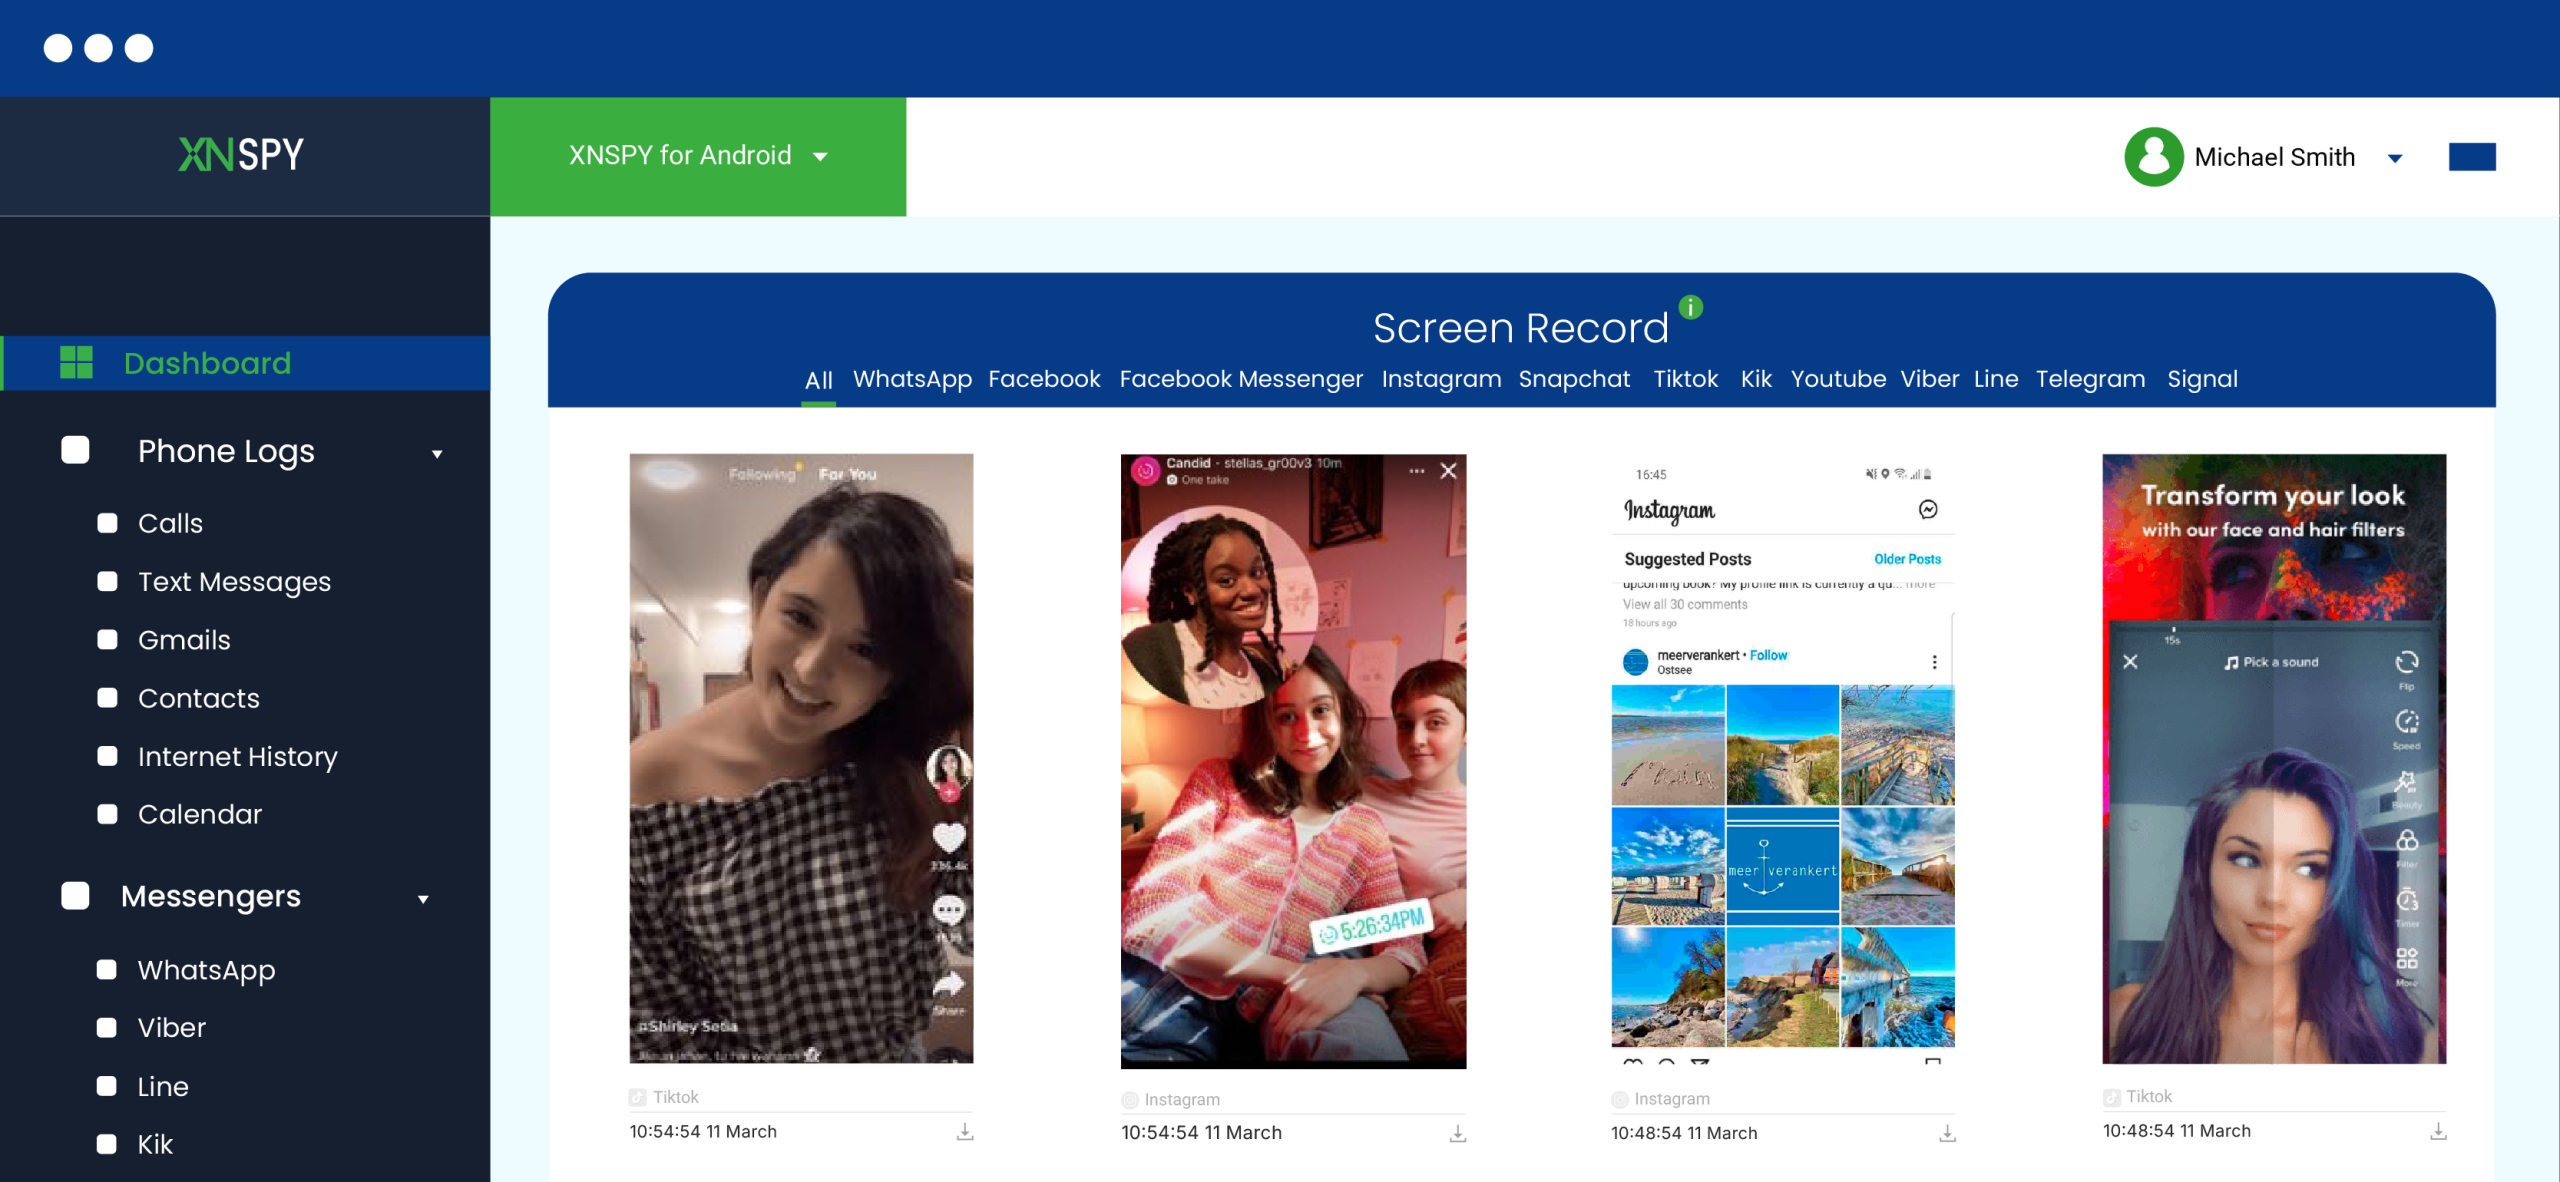The width and height of the screenshot is (2560, 1182).
Task: Click the blue rectangle in the top right
Action: 2471,157
